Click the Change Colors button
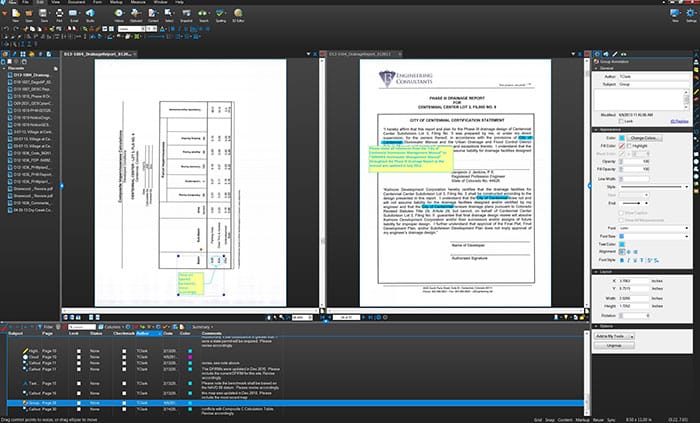700x423 pixels. 643,138
